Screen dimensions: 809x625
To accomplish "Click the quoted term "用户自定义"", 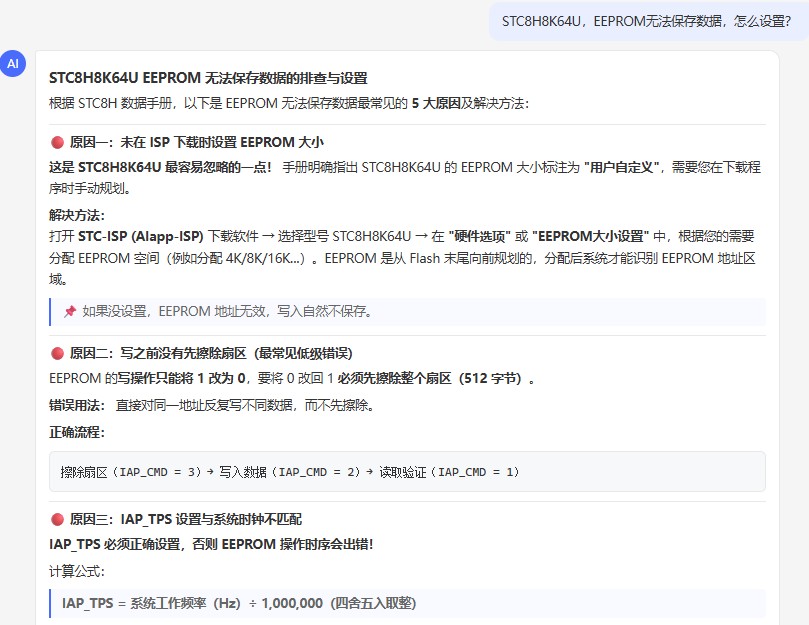I will tap(622, 167).
